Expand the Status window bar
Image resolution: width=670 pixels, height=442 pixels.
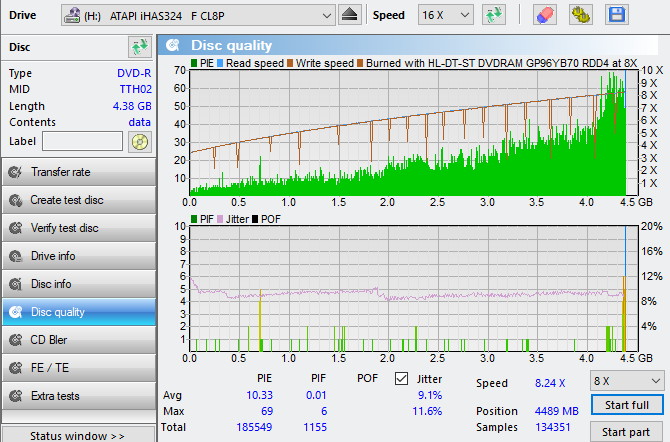pos(78,435)
